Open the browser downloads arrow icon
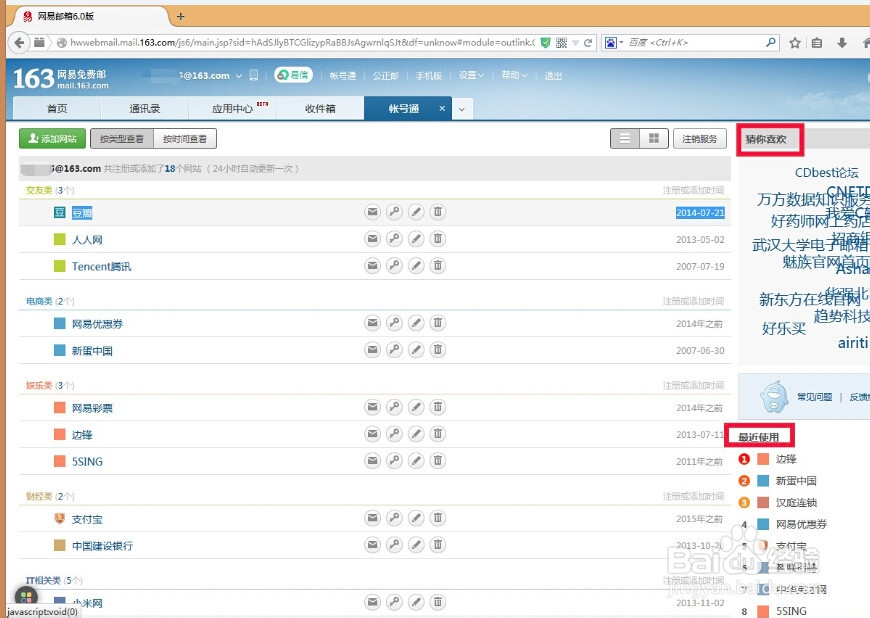Screen dimensions: 870x618 (842, 43)
